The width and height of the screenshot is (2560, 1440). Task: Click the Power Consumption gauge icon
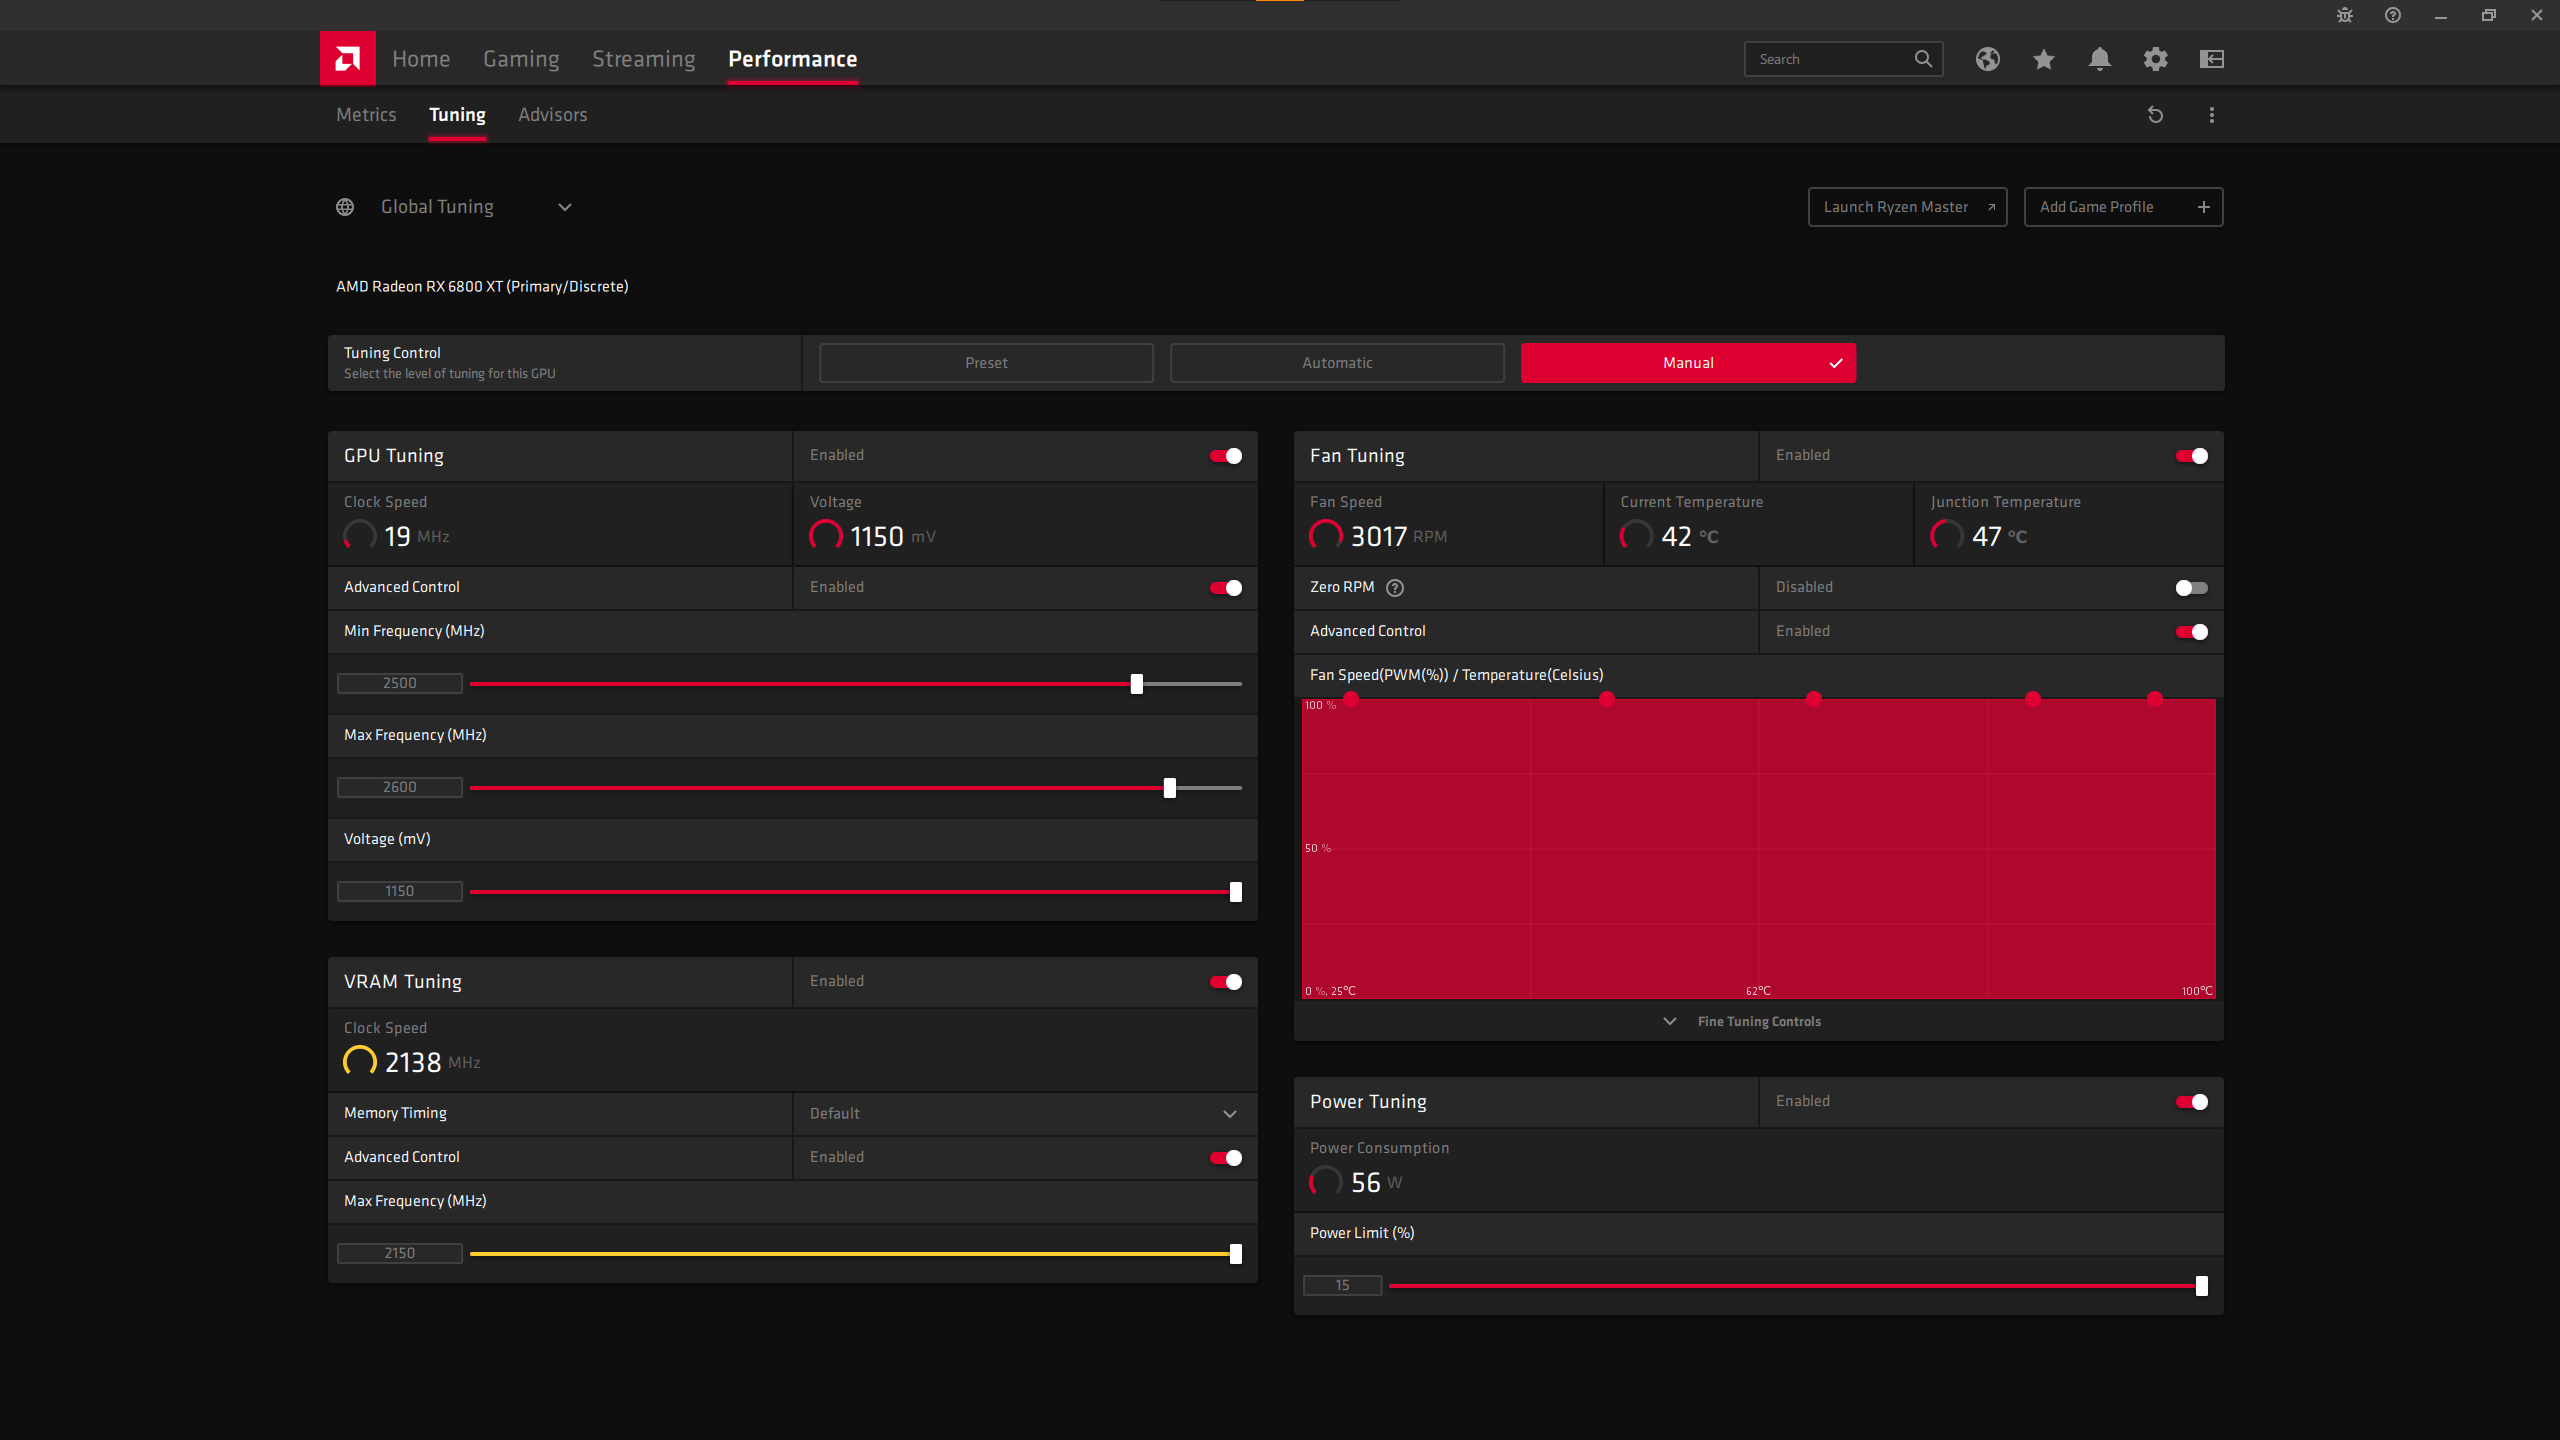1326,1181
